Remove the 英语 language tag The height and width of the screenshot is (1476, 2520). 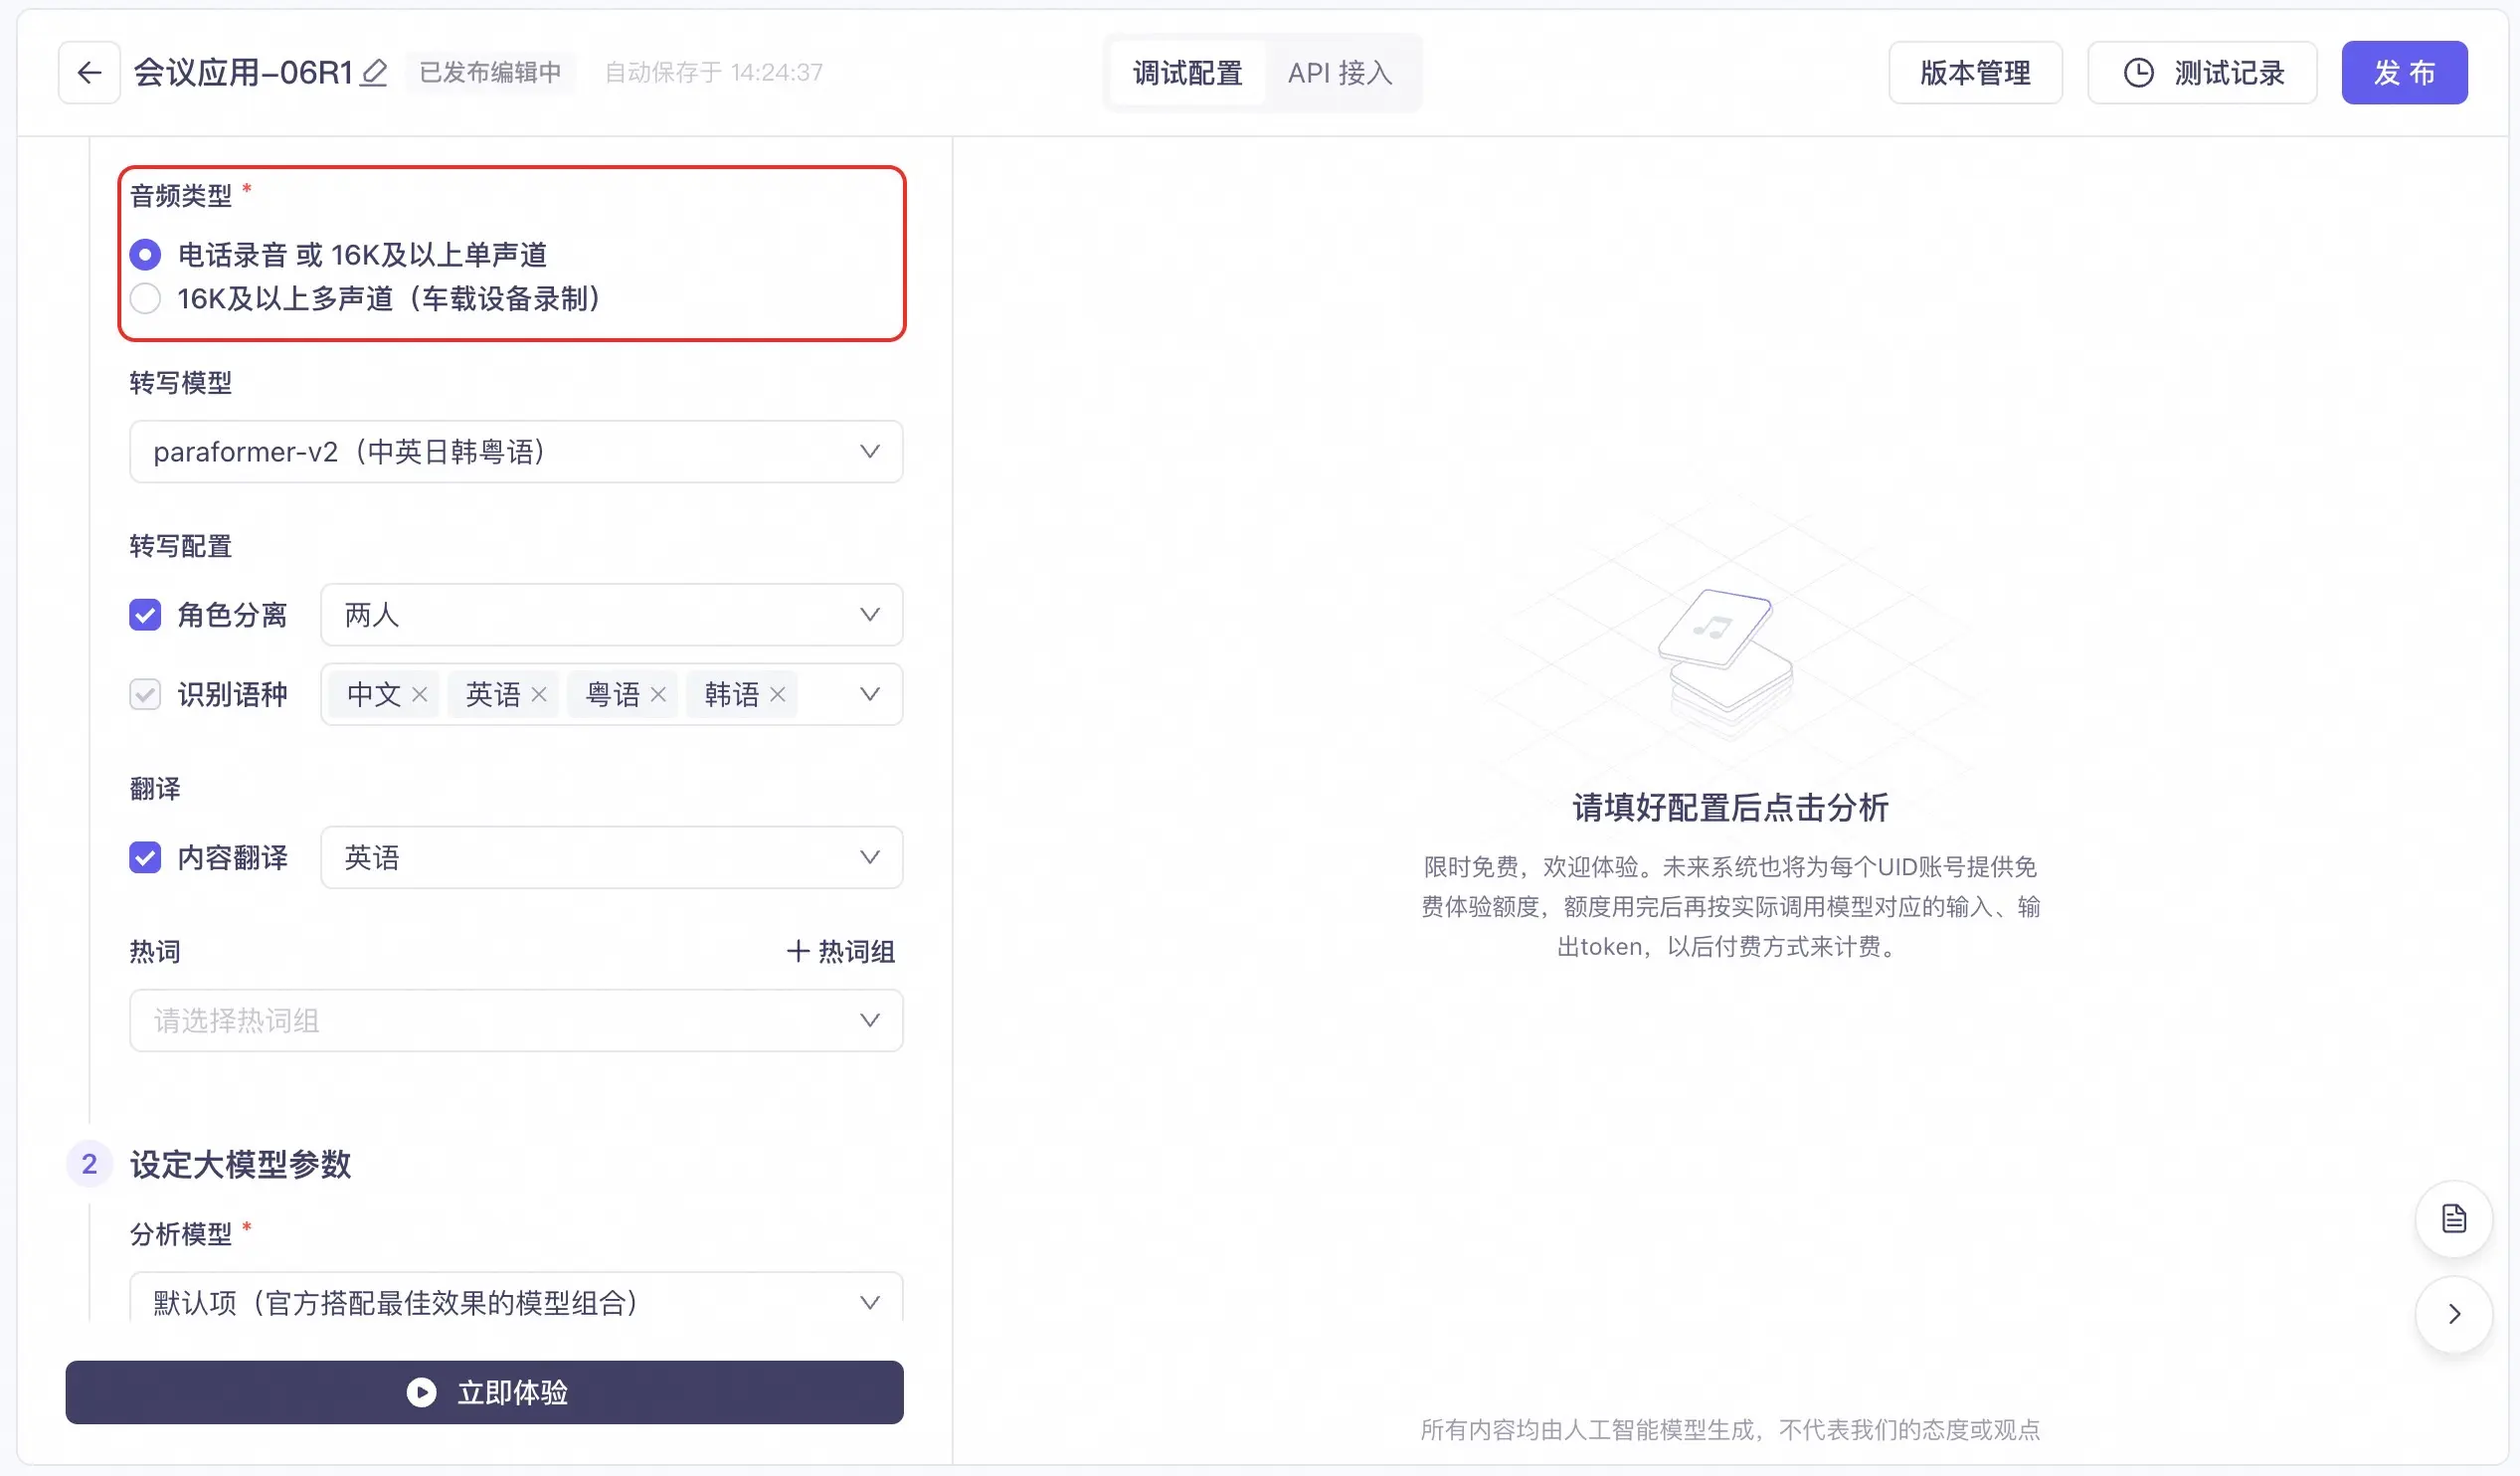point(539,694)
